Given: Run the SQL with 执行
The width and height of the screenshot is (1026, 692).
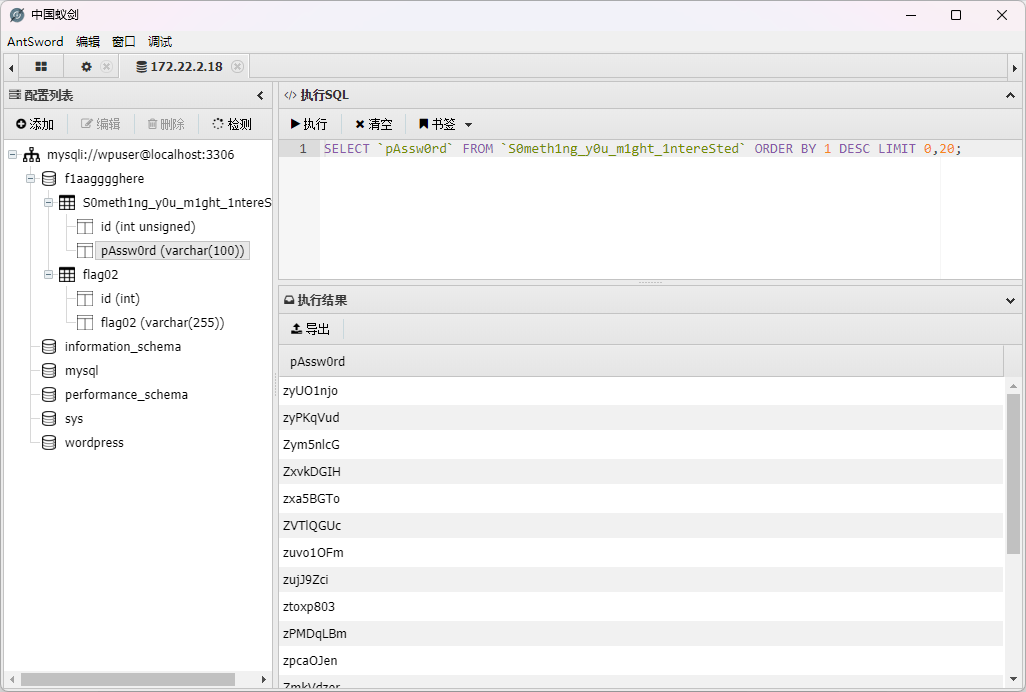Looking at the screenshot, I should click(309, 124).
